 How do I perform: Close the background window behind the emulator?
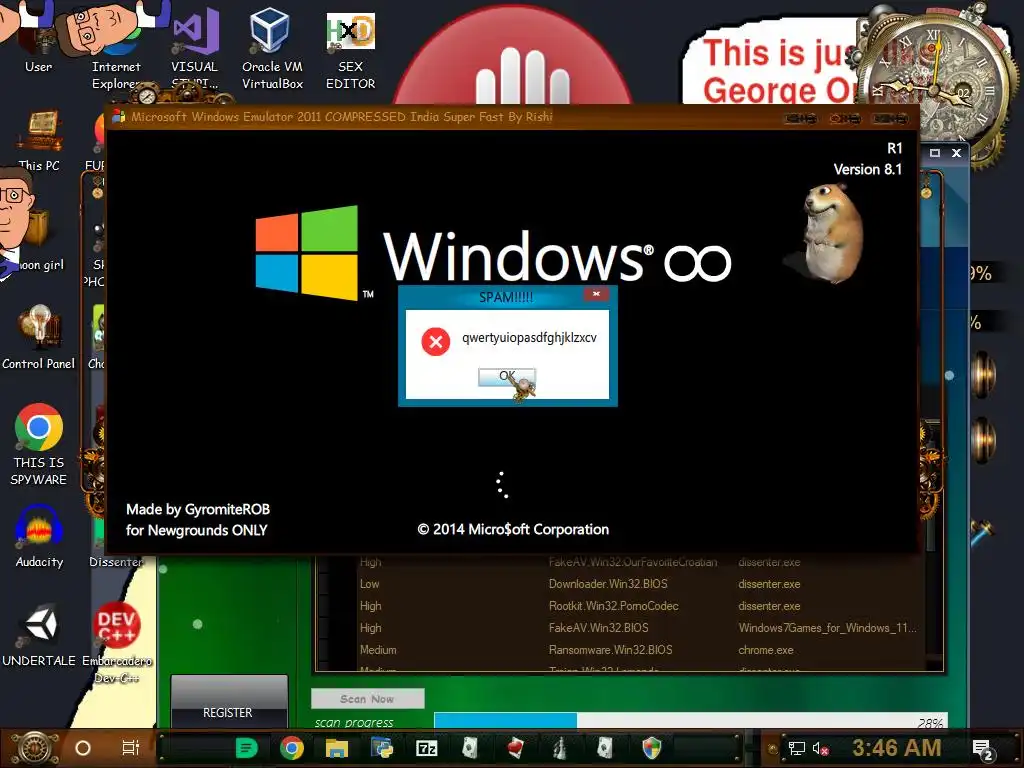point(956,153)
